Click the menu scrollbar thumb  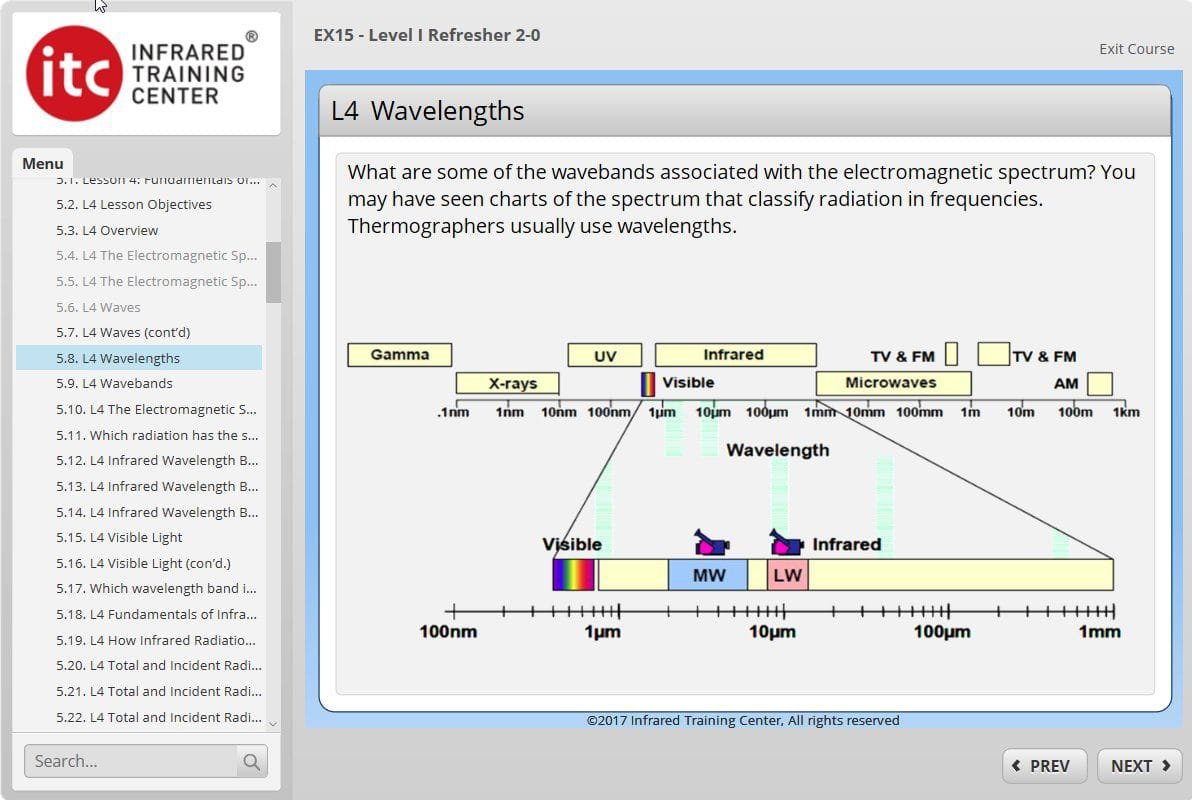[x=273, y=271]
